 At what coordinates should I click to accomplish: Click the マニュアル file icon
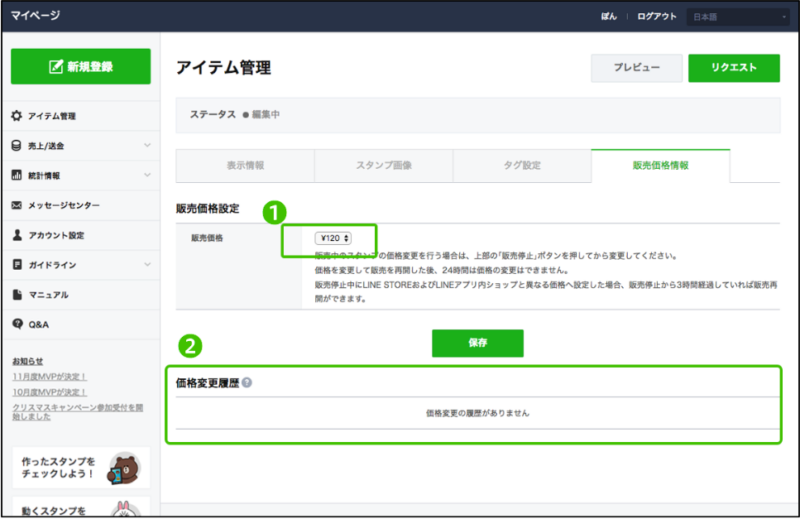point(17,295)
